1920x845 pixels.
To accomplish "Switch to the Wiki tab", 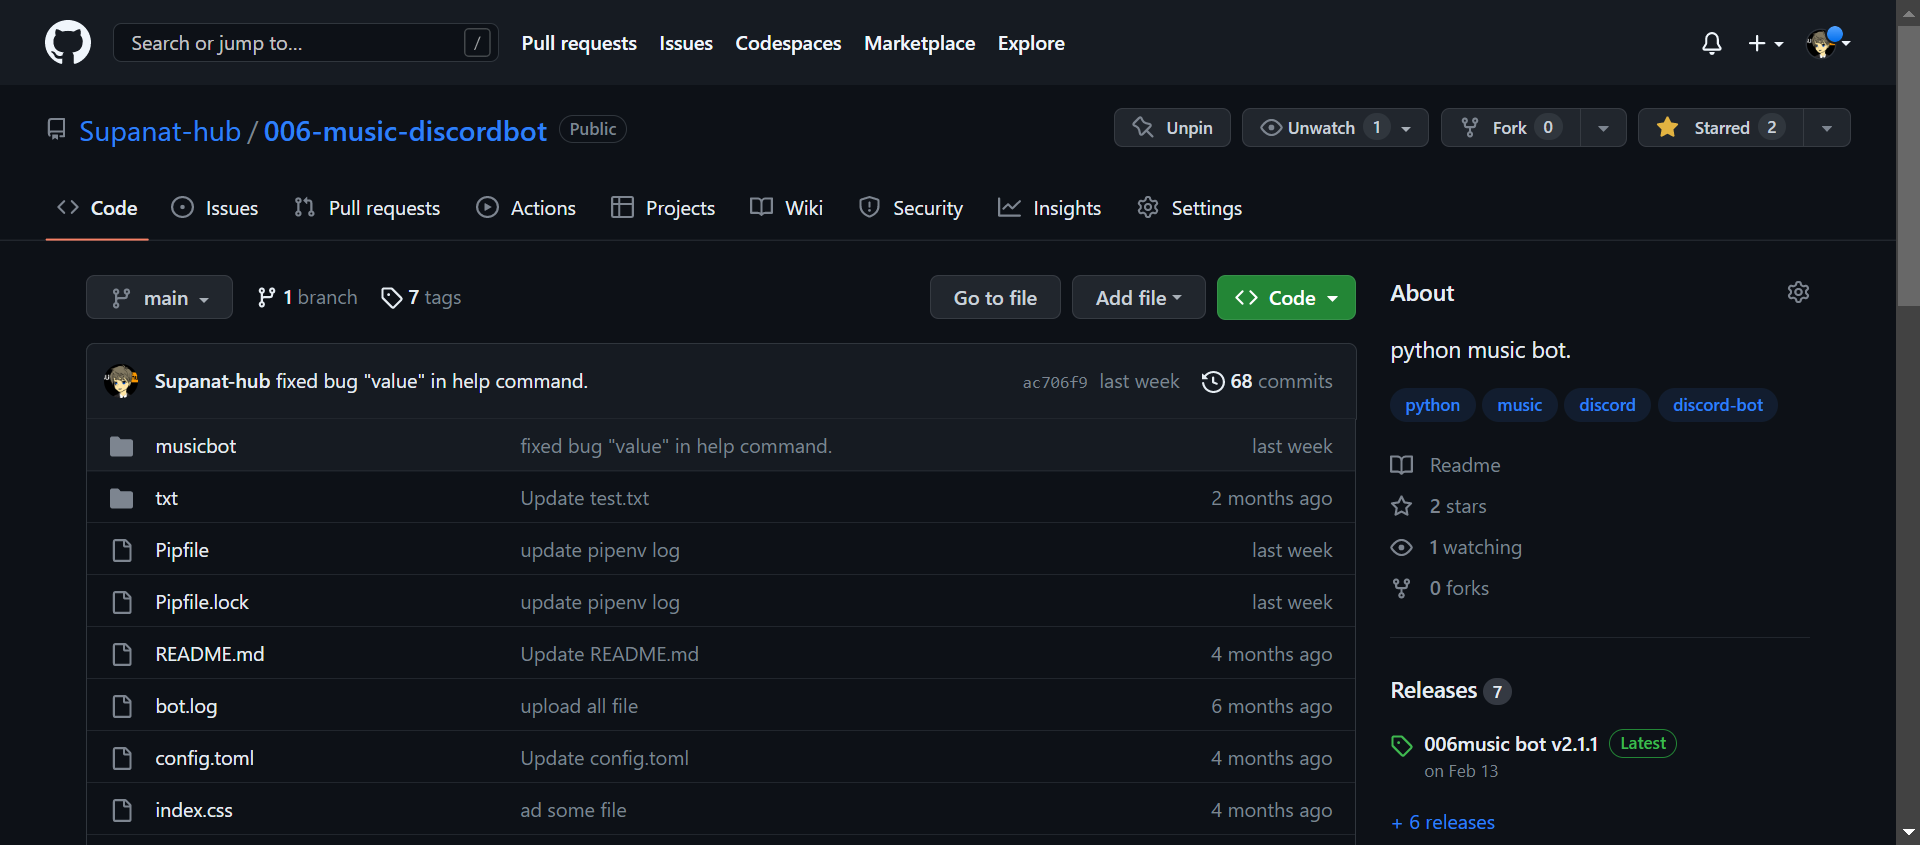I will click(787, 208).
